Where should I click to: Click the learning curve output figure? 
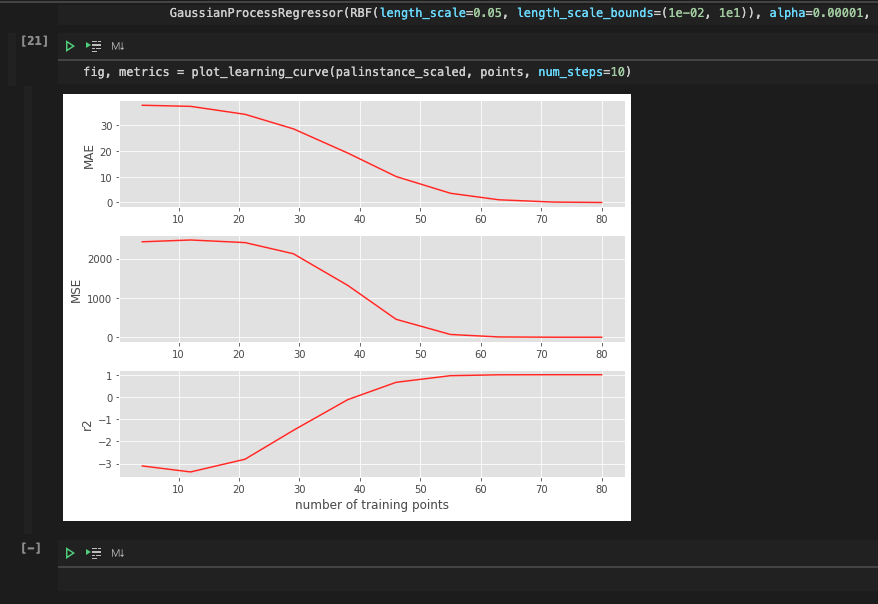point(347,307)
